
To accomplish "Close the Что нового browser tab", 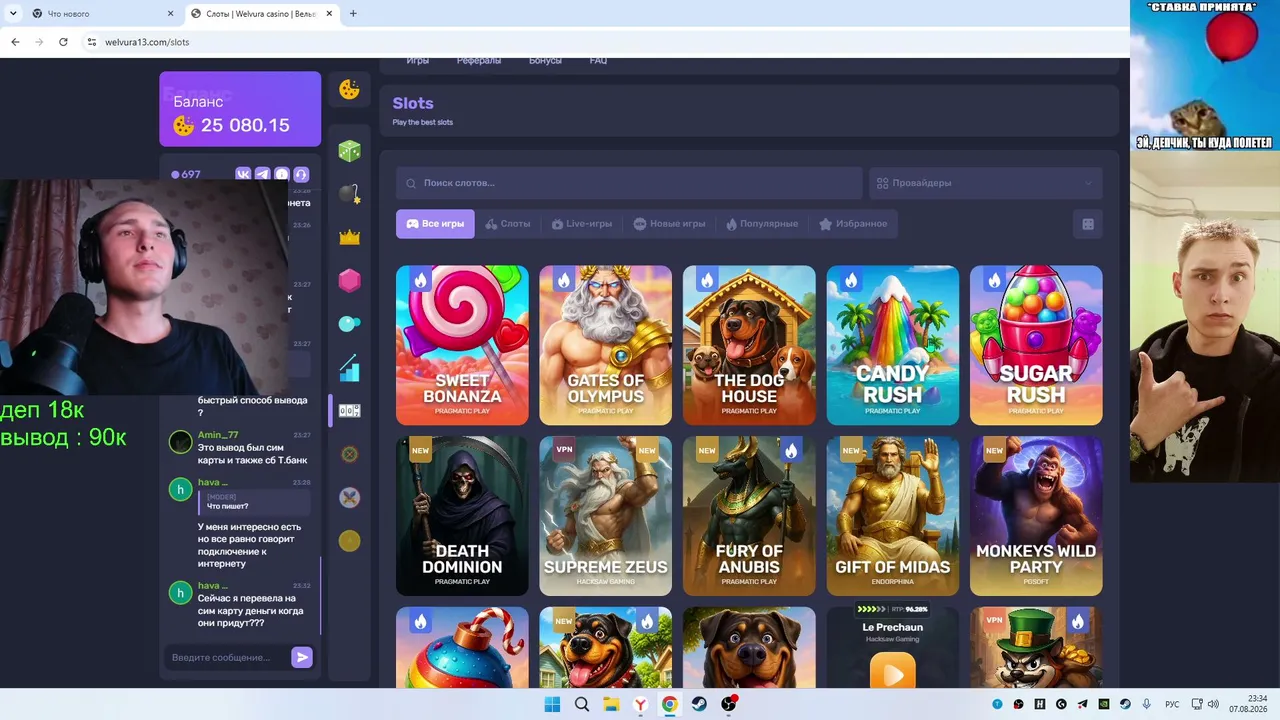I will coord(170,14).
